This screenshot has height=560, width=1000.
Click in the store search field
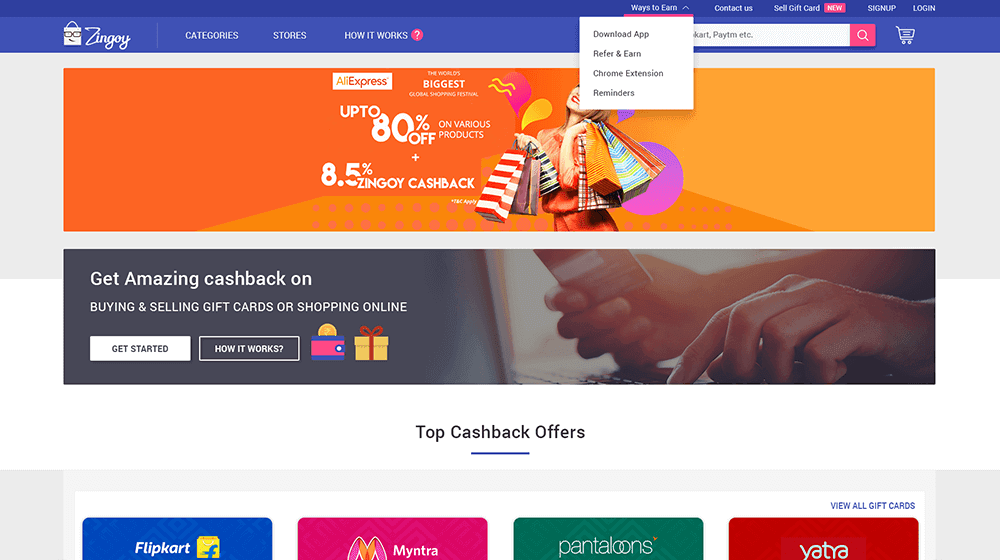771,35
